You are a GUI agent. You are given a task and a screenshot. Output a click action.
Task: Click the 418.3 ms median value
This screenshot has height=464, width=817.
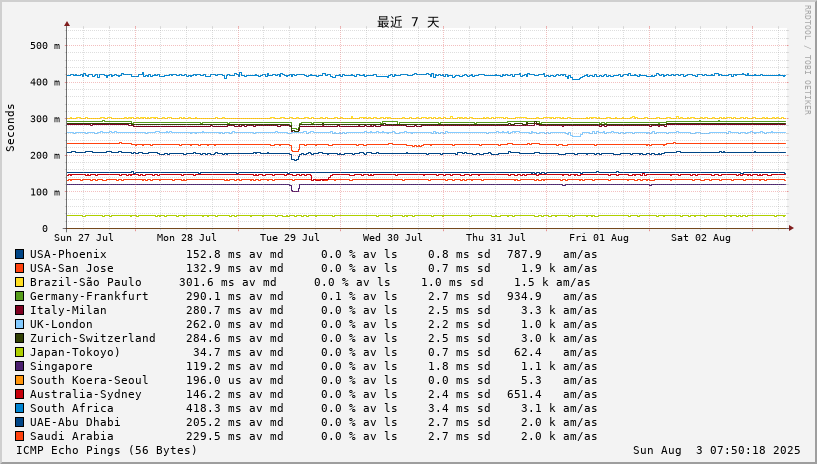[214, 409]
